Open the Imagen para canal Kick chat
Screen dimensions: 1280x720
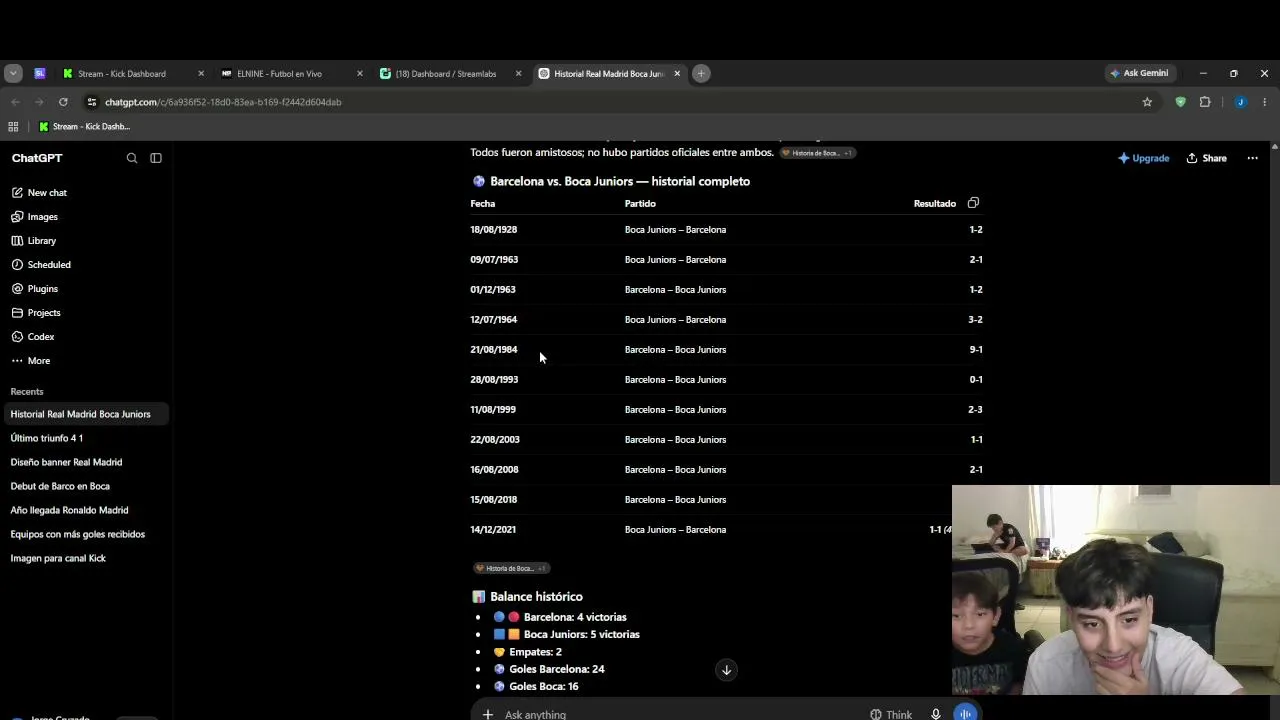coord(85,558)
